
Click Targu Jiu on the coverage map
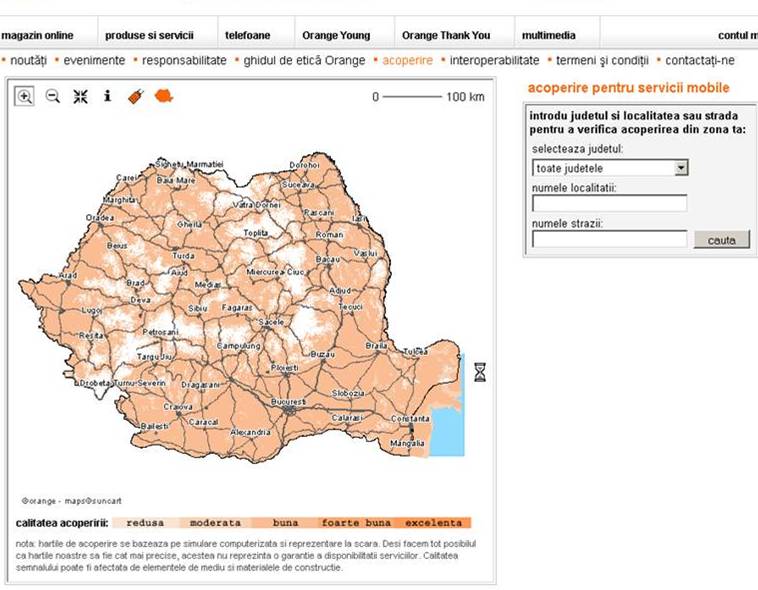click(155, 356)
